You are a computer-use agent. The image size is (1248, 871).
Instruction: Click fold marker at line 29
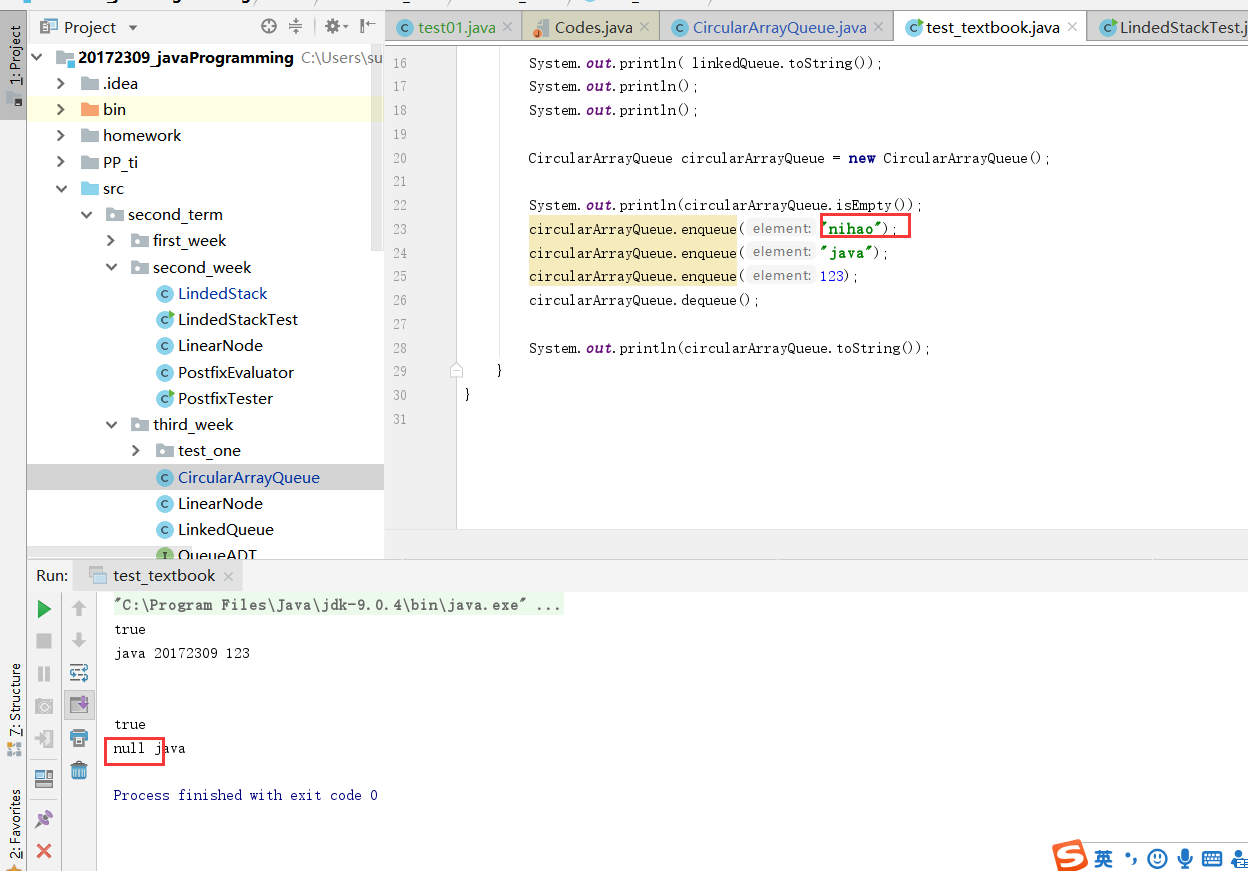click(x=456, y=370)
